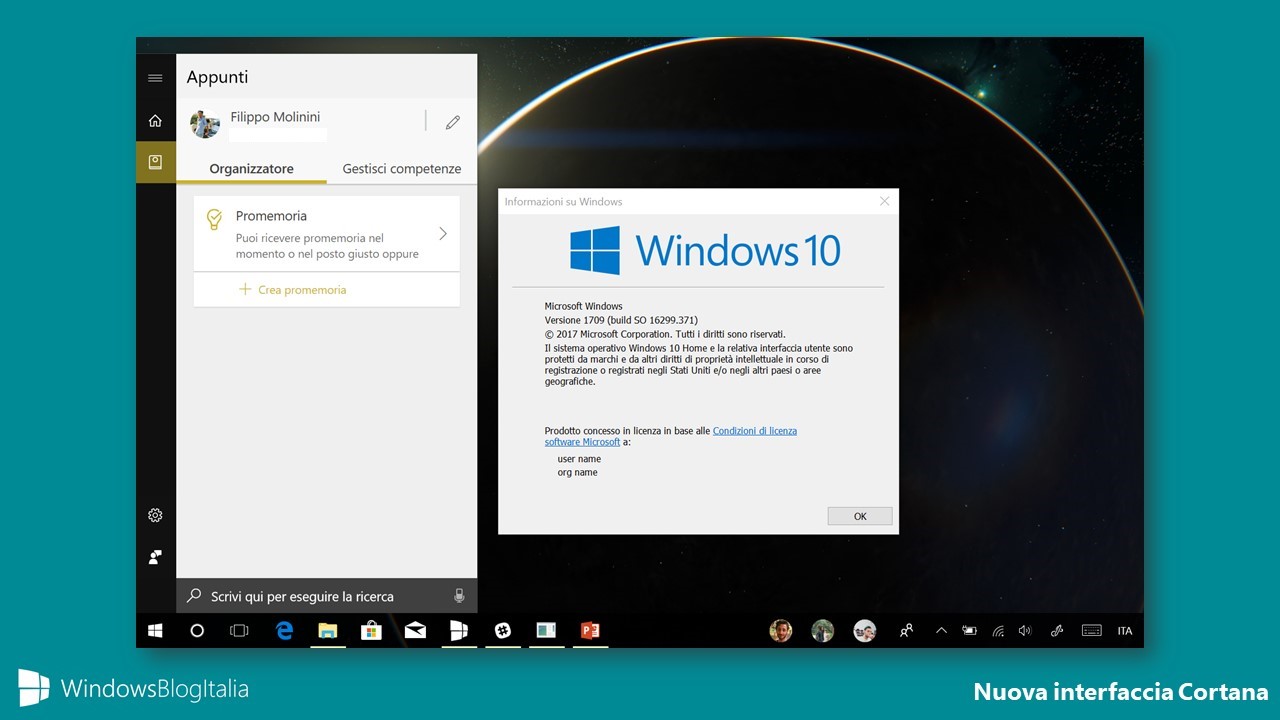The image size is (1280, 720).
Task: Open Microsoft Store from taskbar
Action: pyautogui.click(x=371, y=631)
